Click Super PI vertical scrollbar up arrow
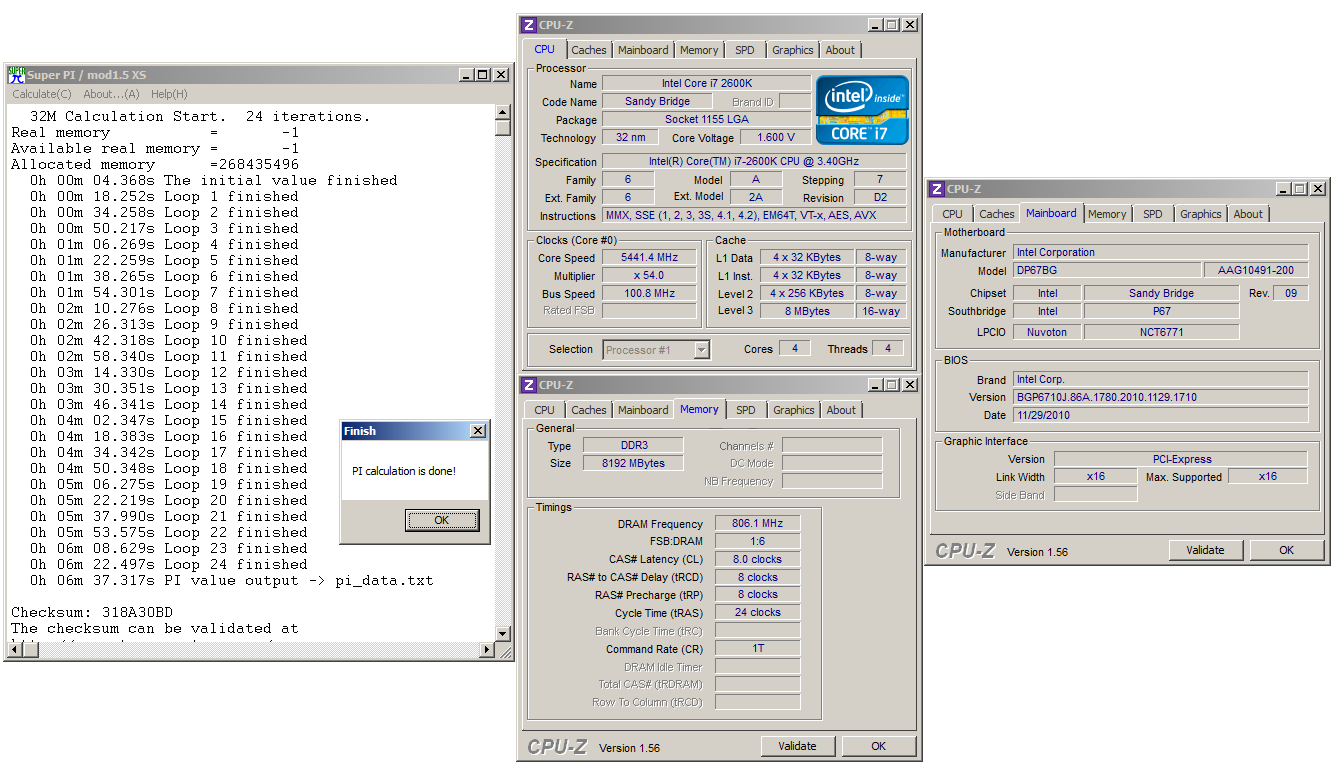Screen dimensions: 1337x772 click(503, 112)
